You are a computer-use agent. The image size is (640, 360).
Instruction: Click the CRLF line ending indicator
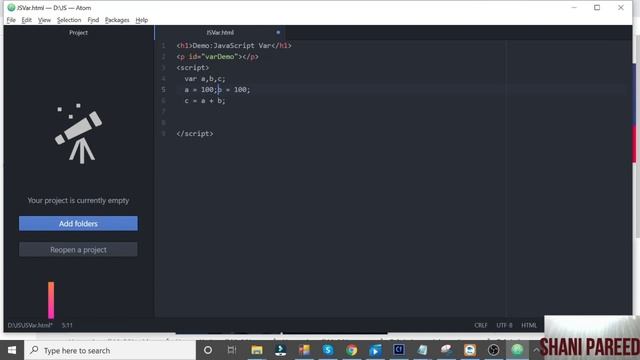tap(481, 325)
